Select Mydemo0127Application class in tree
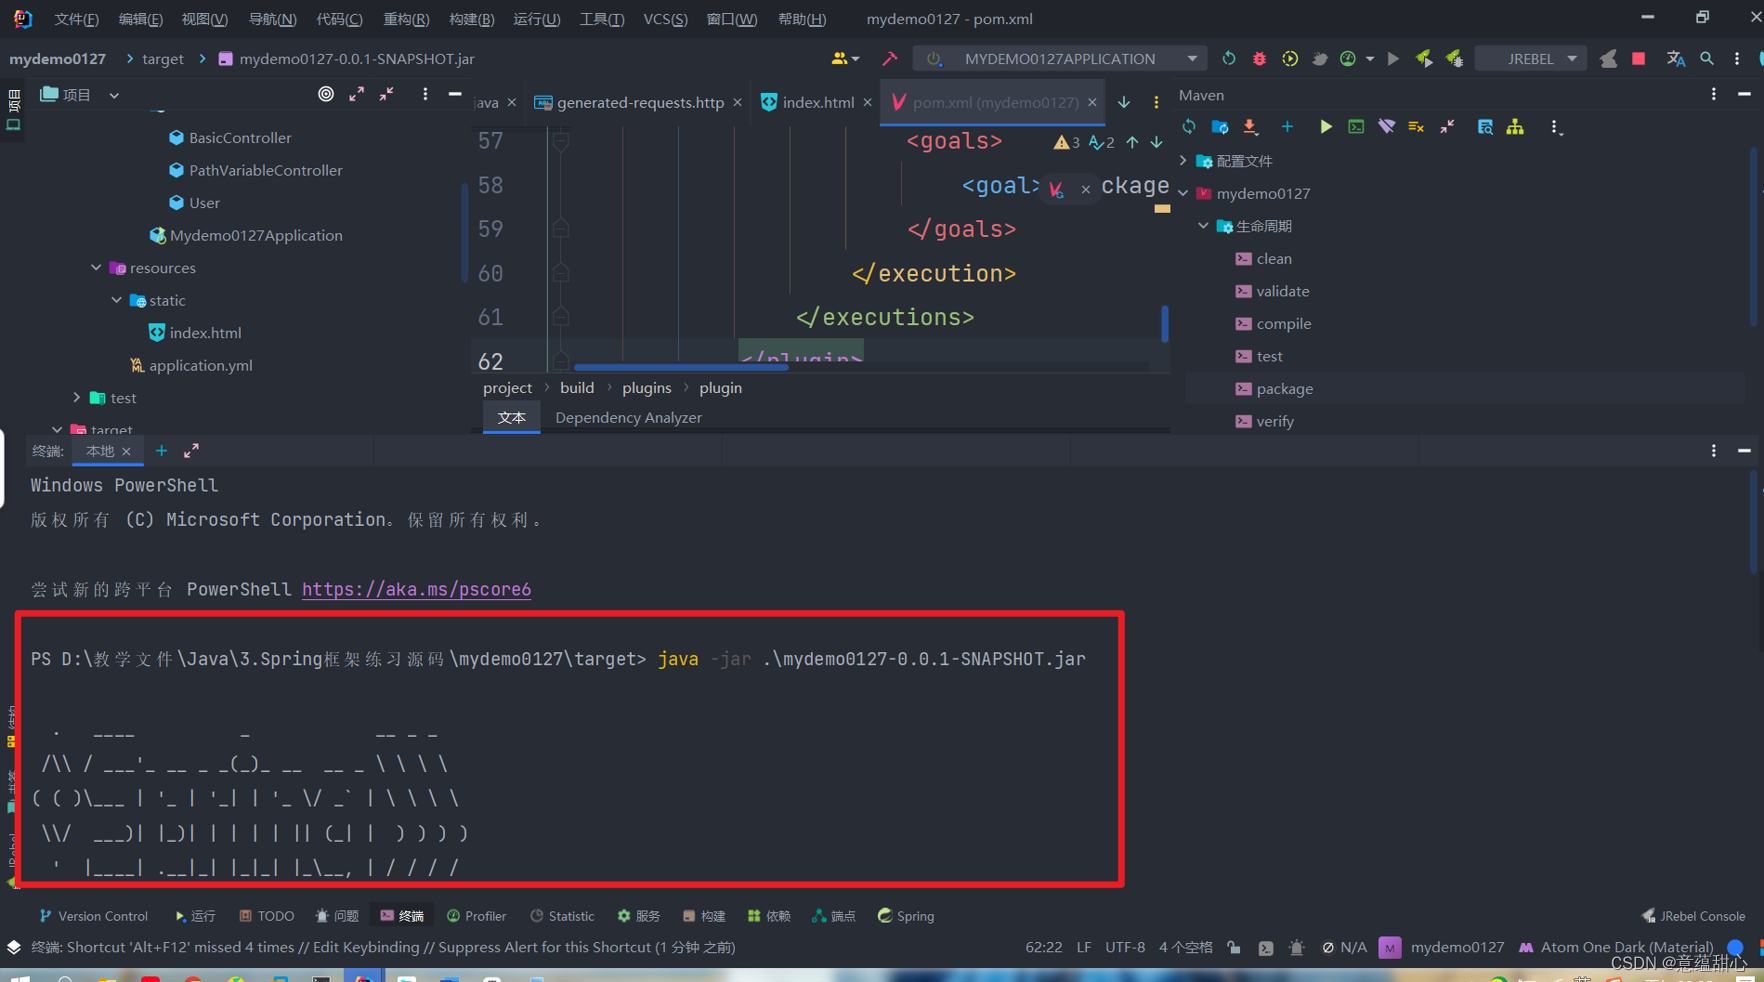The height and width of the screenshot is (982, 1764). click(x=255, y=235)
